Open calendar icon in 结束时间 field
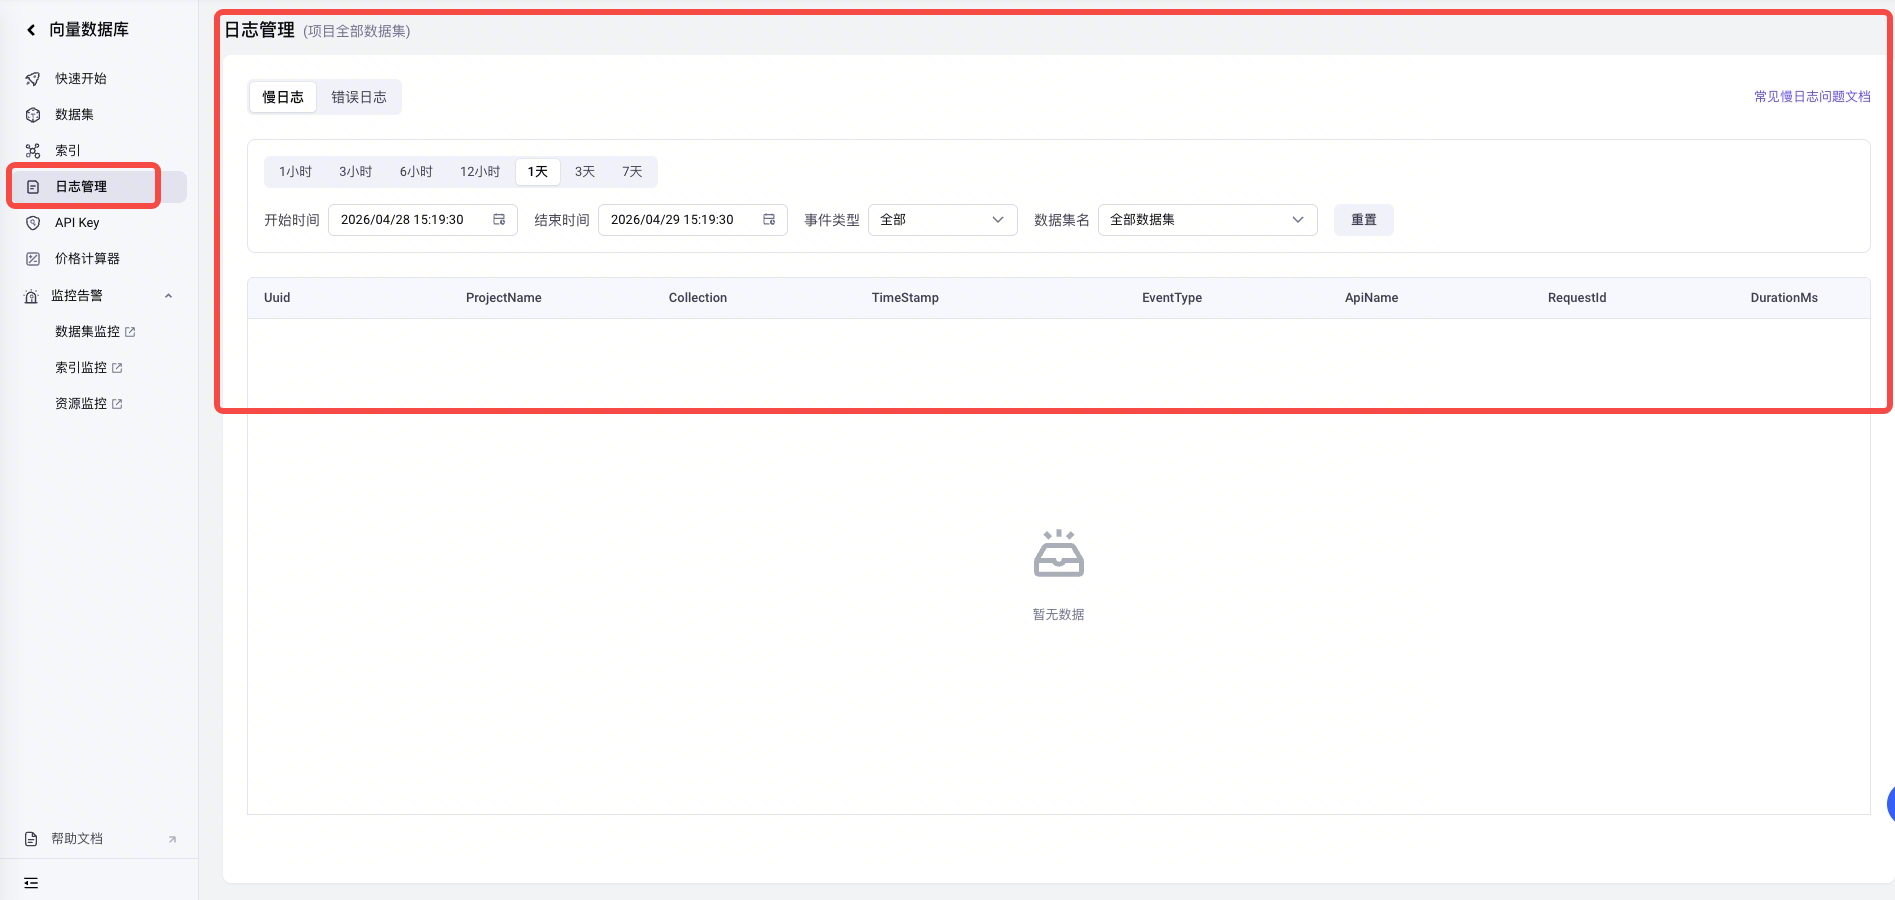The width and height of the screenshot is (1895, 900). tap(769, 220)
